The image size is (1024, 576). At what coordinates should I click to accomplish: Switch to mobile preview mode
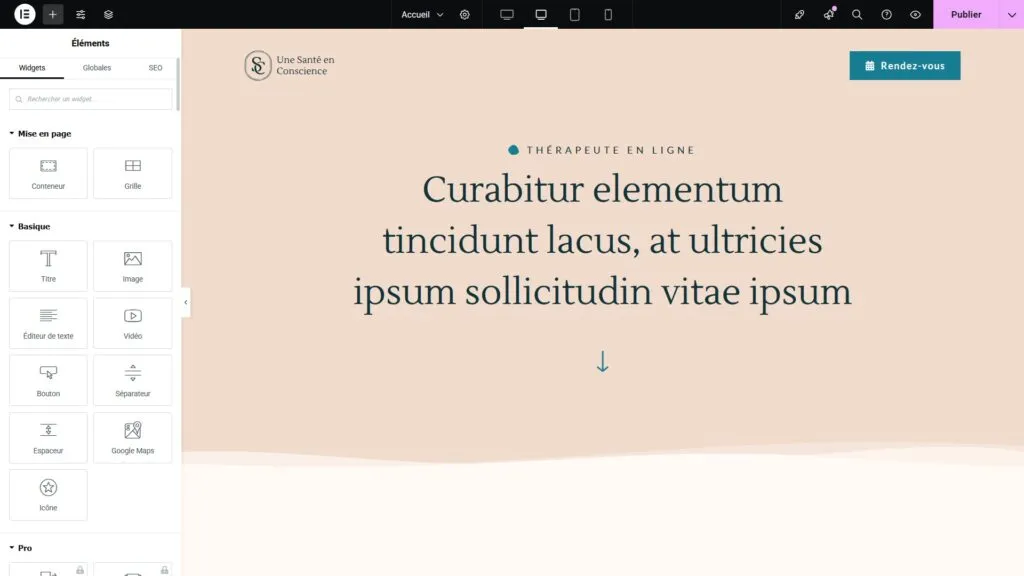pyautogui.click(x=607, y=15)
